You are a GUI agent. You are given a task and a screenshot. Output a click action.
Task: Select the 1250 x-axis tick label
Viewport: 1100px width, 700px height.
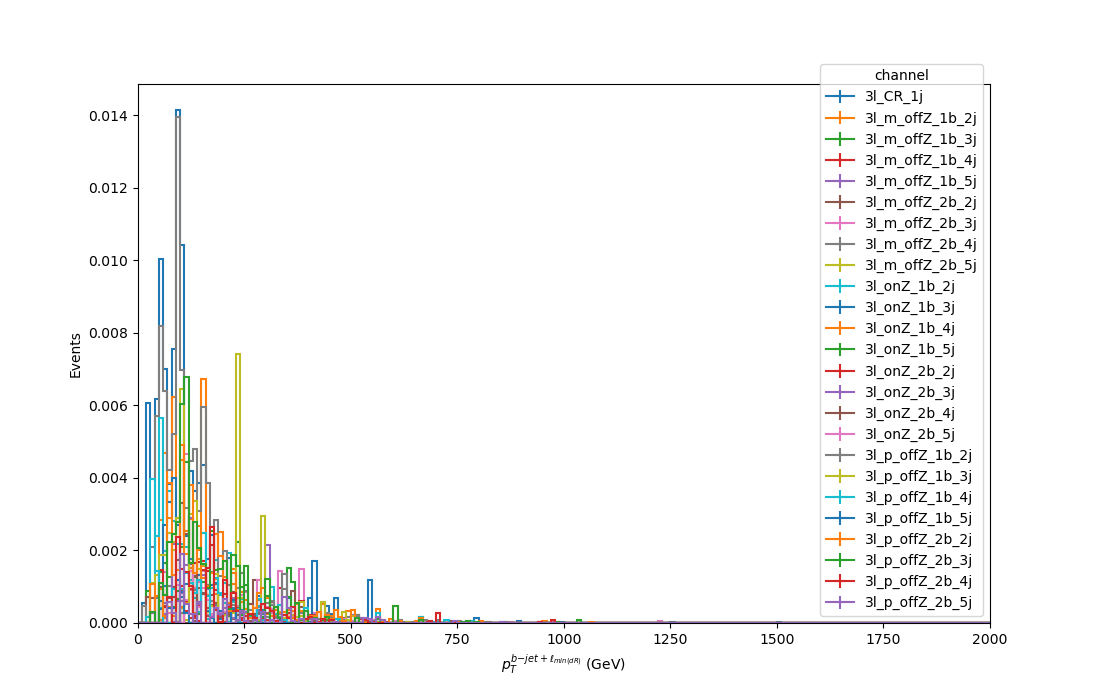671,640
